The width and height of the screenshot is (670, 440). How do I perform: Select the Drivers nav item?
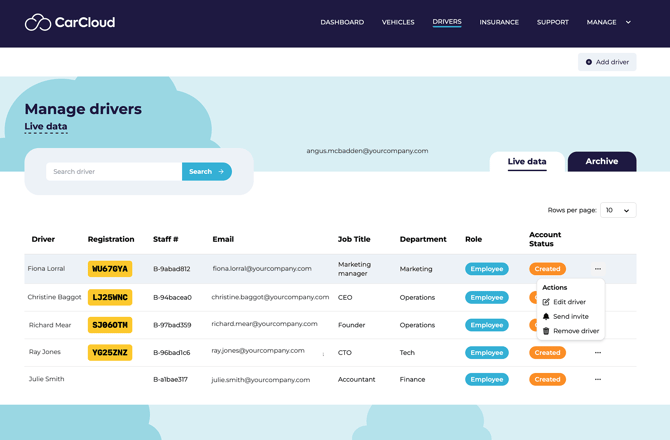[447, 22]
